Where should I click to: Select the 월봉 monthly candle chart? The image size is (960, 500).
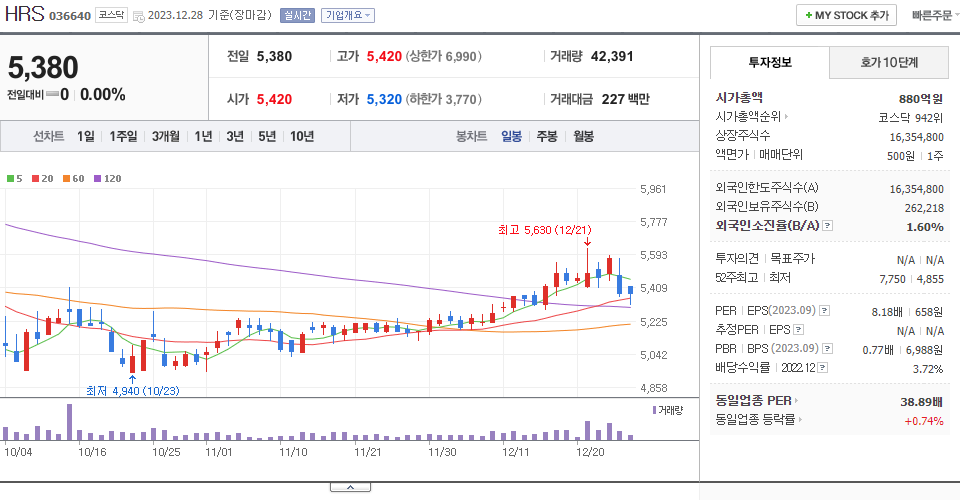click(x=583, y=136)
